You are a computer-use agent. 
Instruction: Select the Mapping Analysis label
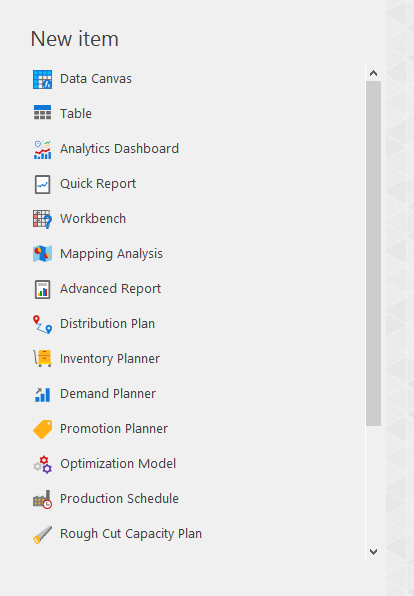(x=111, y=254)
